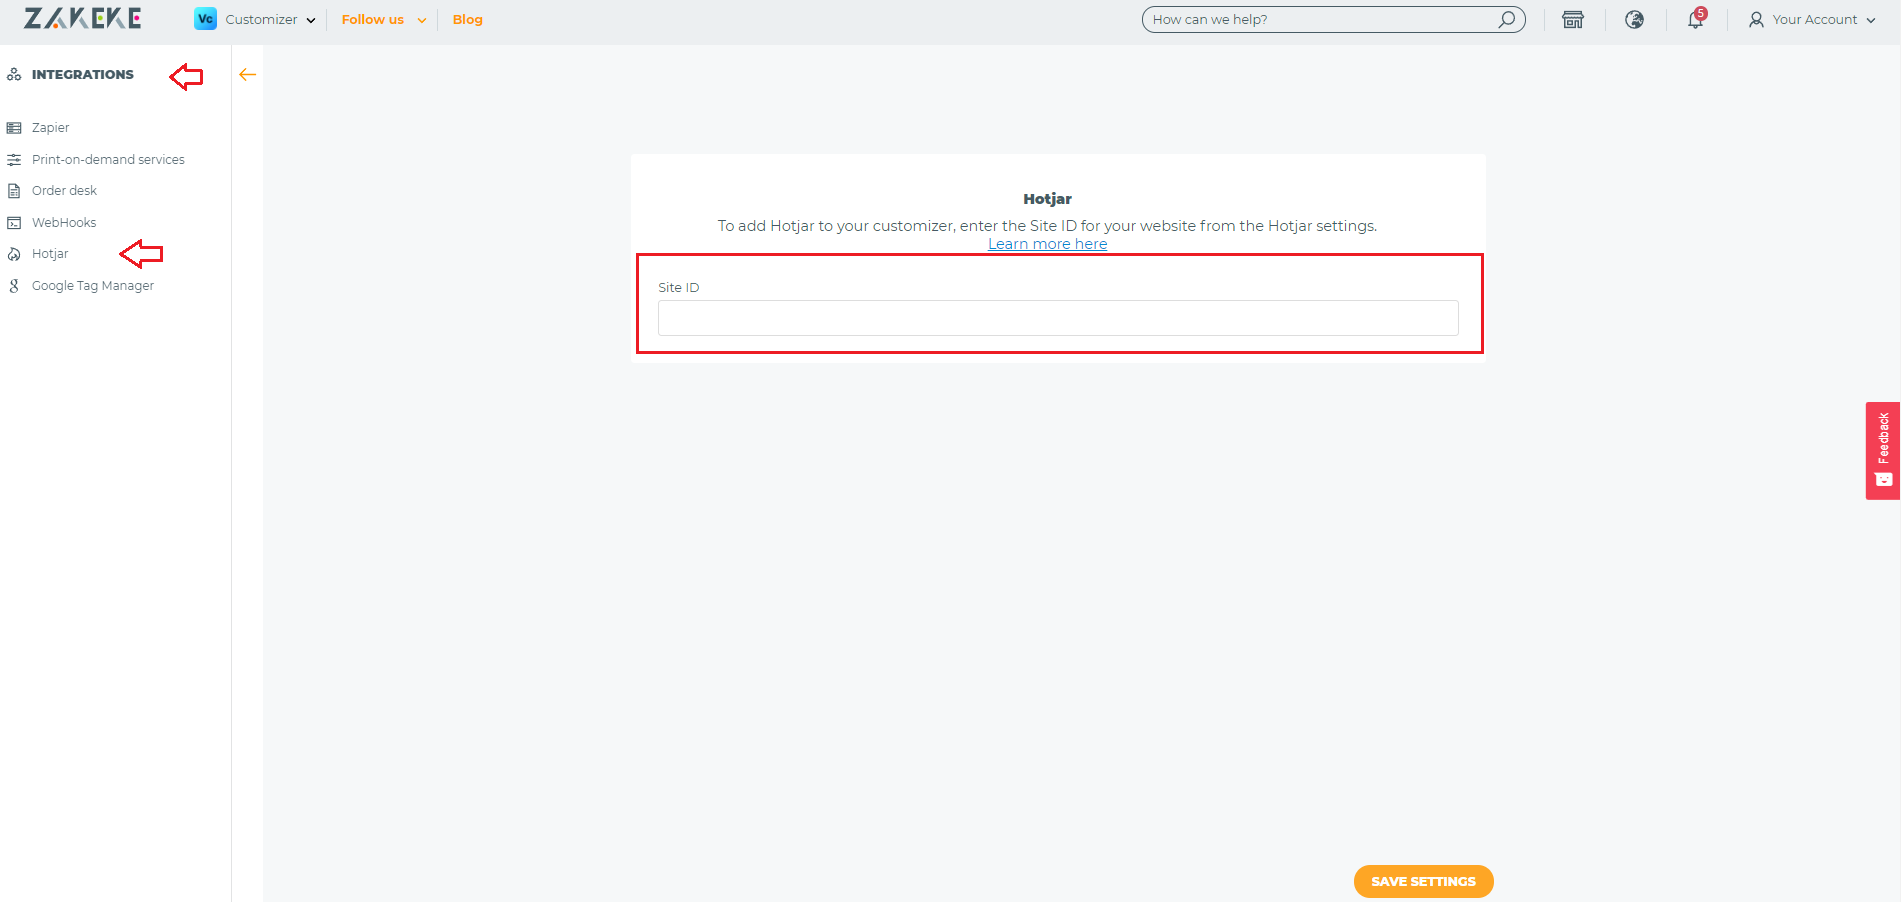The image size is (1901, 902).
Task: Click the search magnifier icon
Action: [x=1506, y=19]
